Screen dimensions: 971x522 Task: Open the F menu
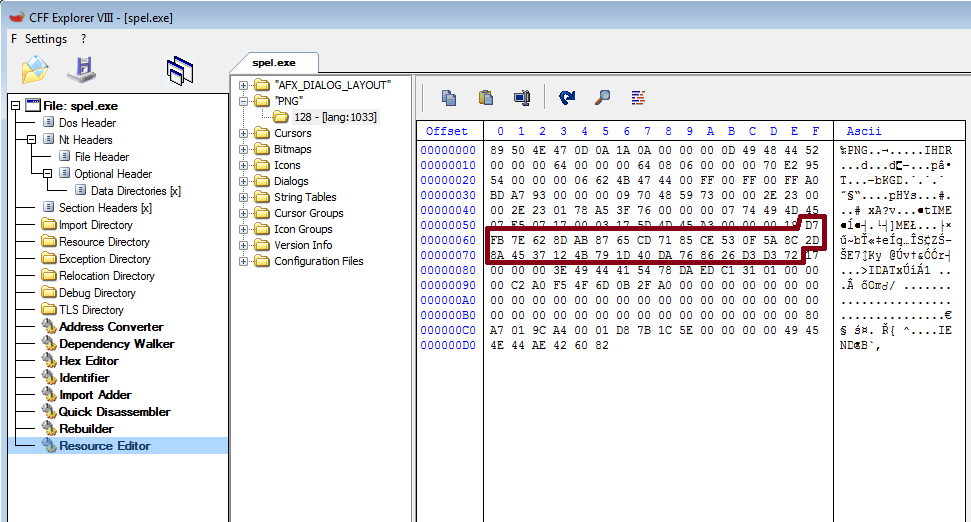click(x=14, y=39)
